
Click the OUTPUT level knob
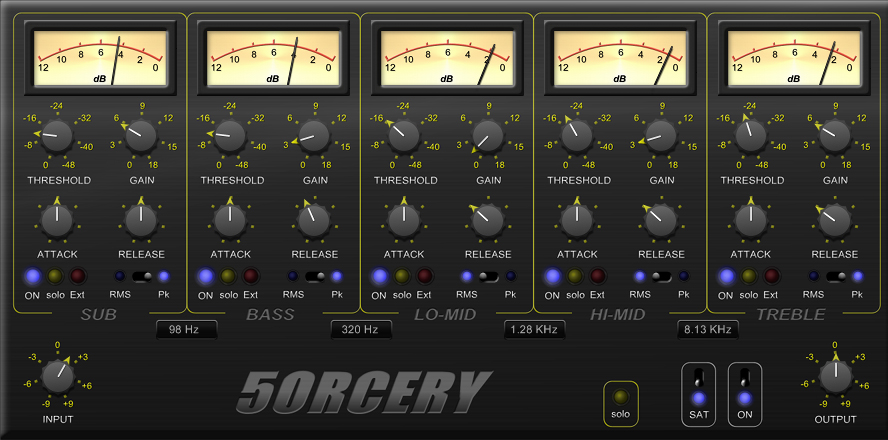coord(835,377)
